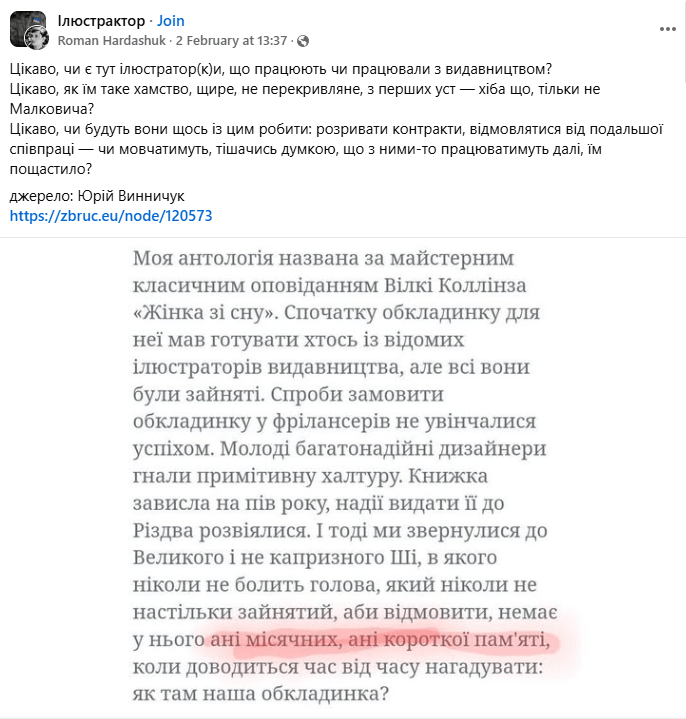Click Roman Hardashuk's small profile picture

click(38, 39)
